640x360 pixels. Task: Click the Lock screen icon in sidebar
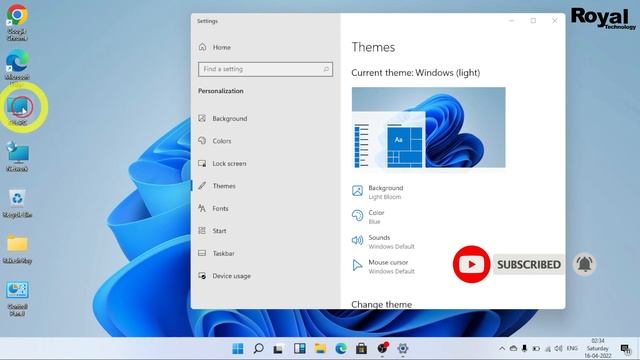[x=202, y=163]
